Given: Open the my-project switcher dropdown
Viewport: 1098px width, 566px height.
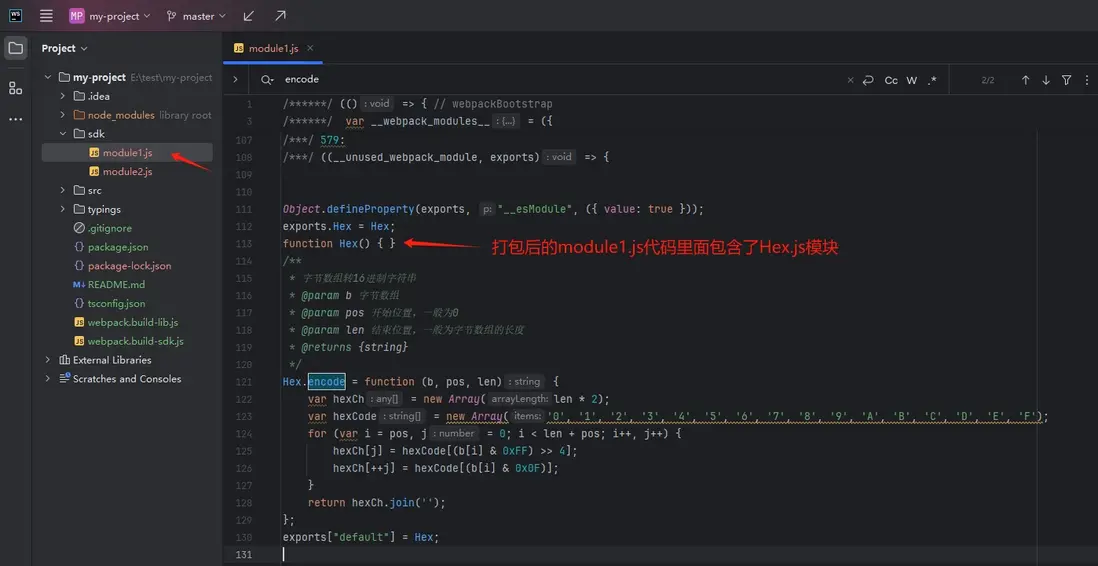Looking at the screenshot, I should (x=110, y=15).
